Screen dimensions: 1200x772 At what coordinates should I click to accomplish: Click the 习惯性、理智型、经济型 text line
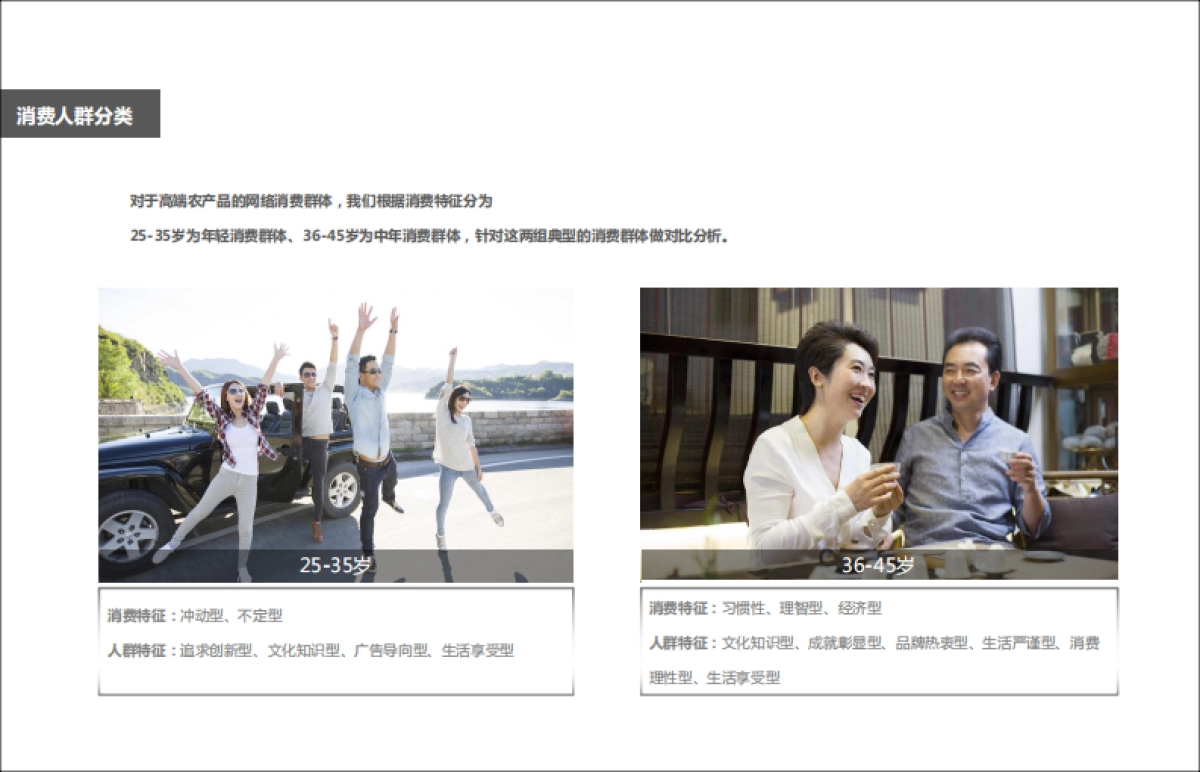click(765, 608)
